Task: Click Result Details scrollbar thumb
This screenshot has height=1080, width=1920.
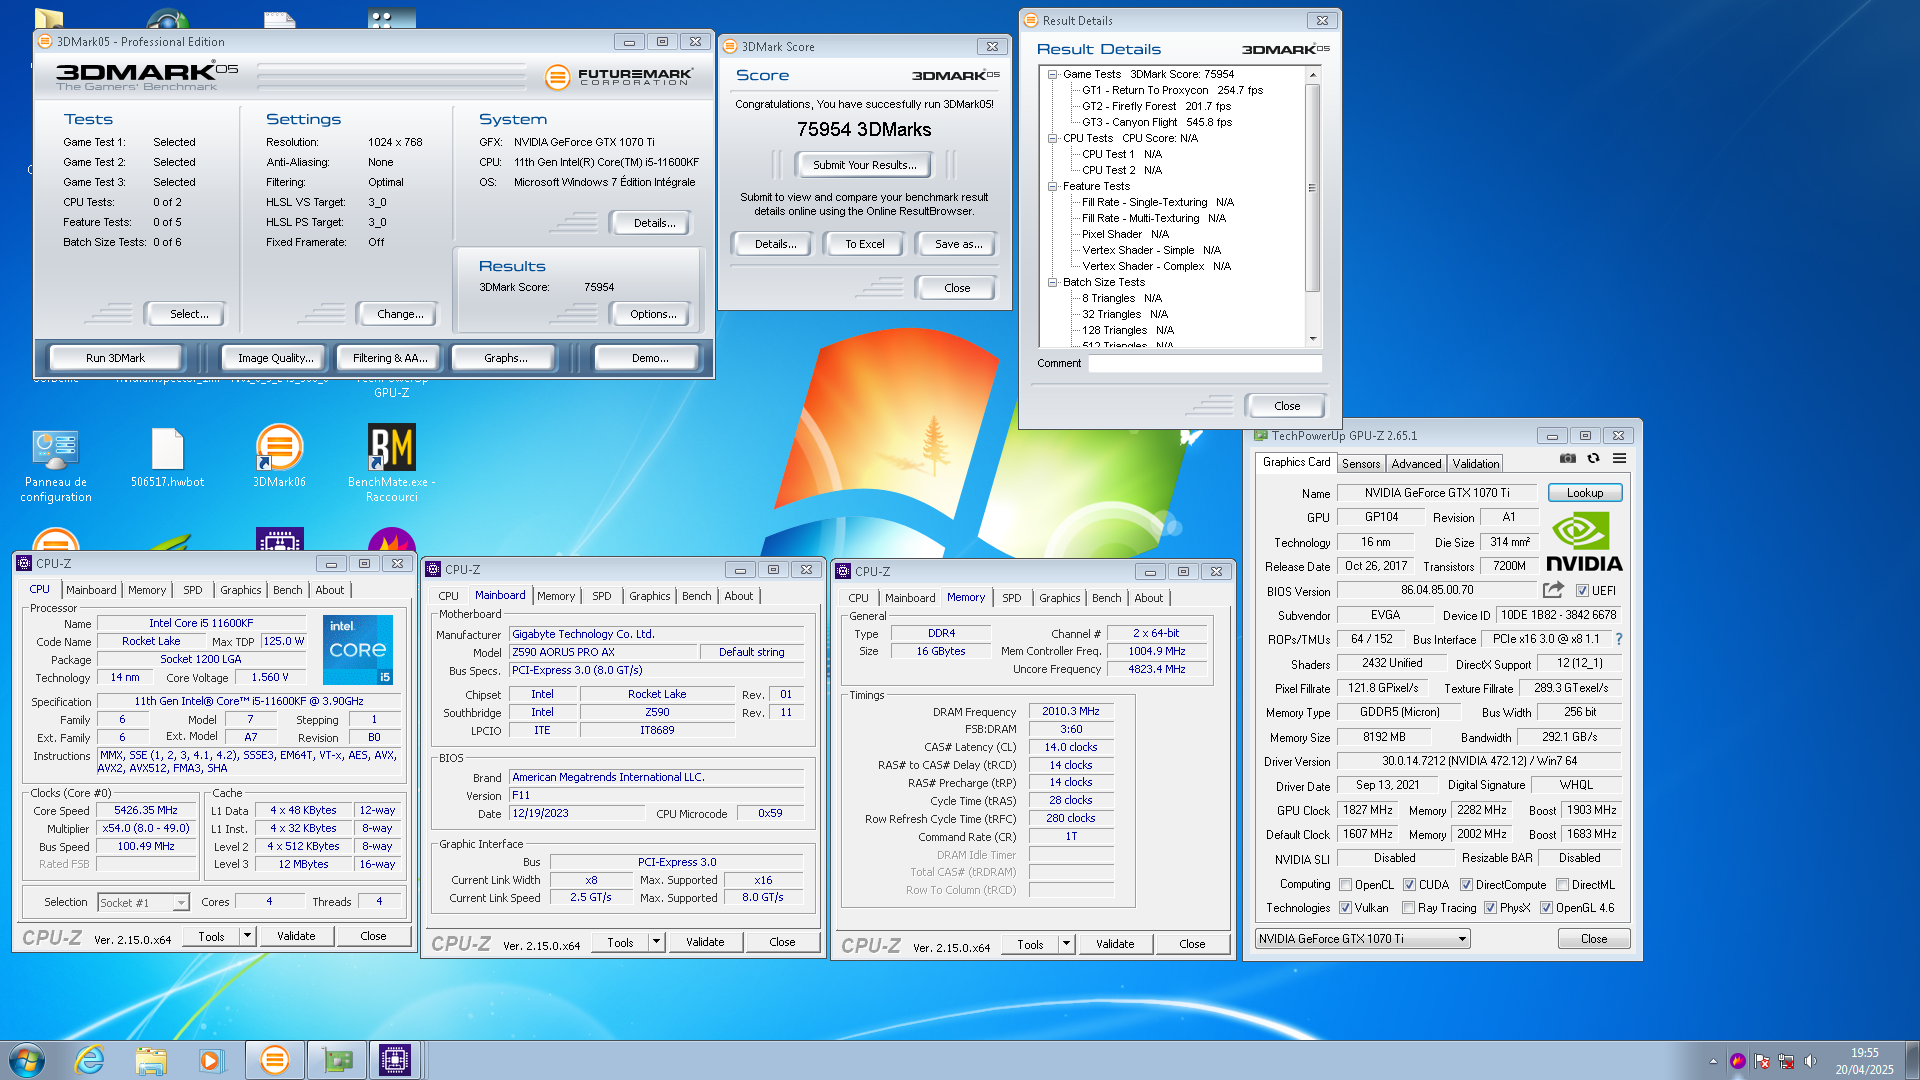Action: [1312, 188]
